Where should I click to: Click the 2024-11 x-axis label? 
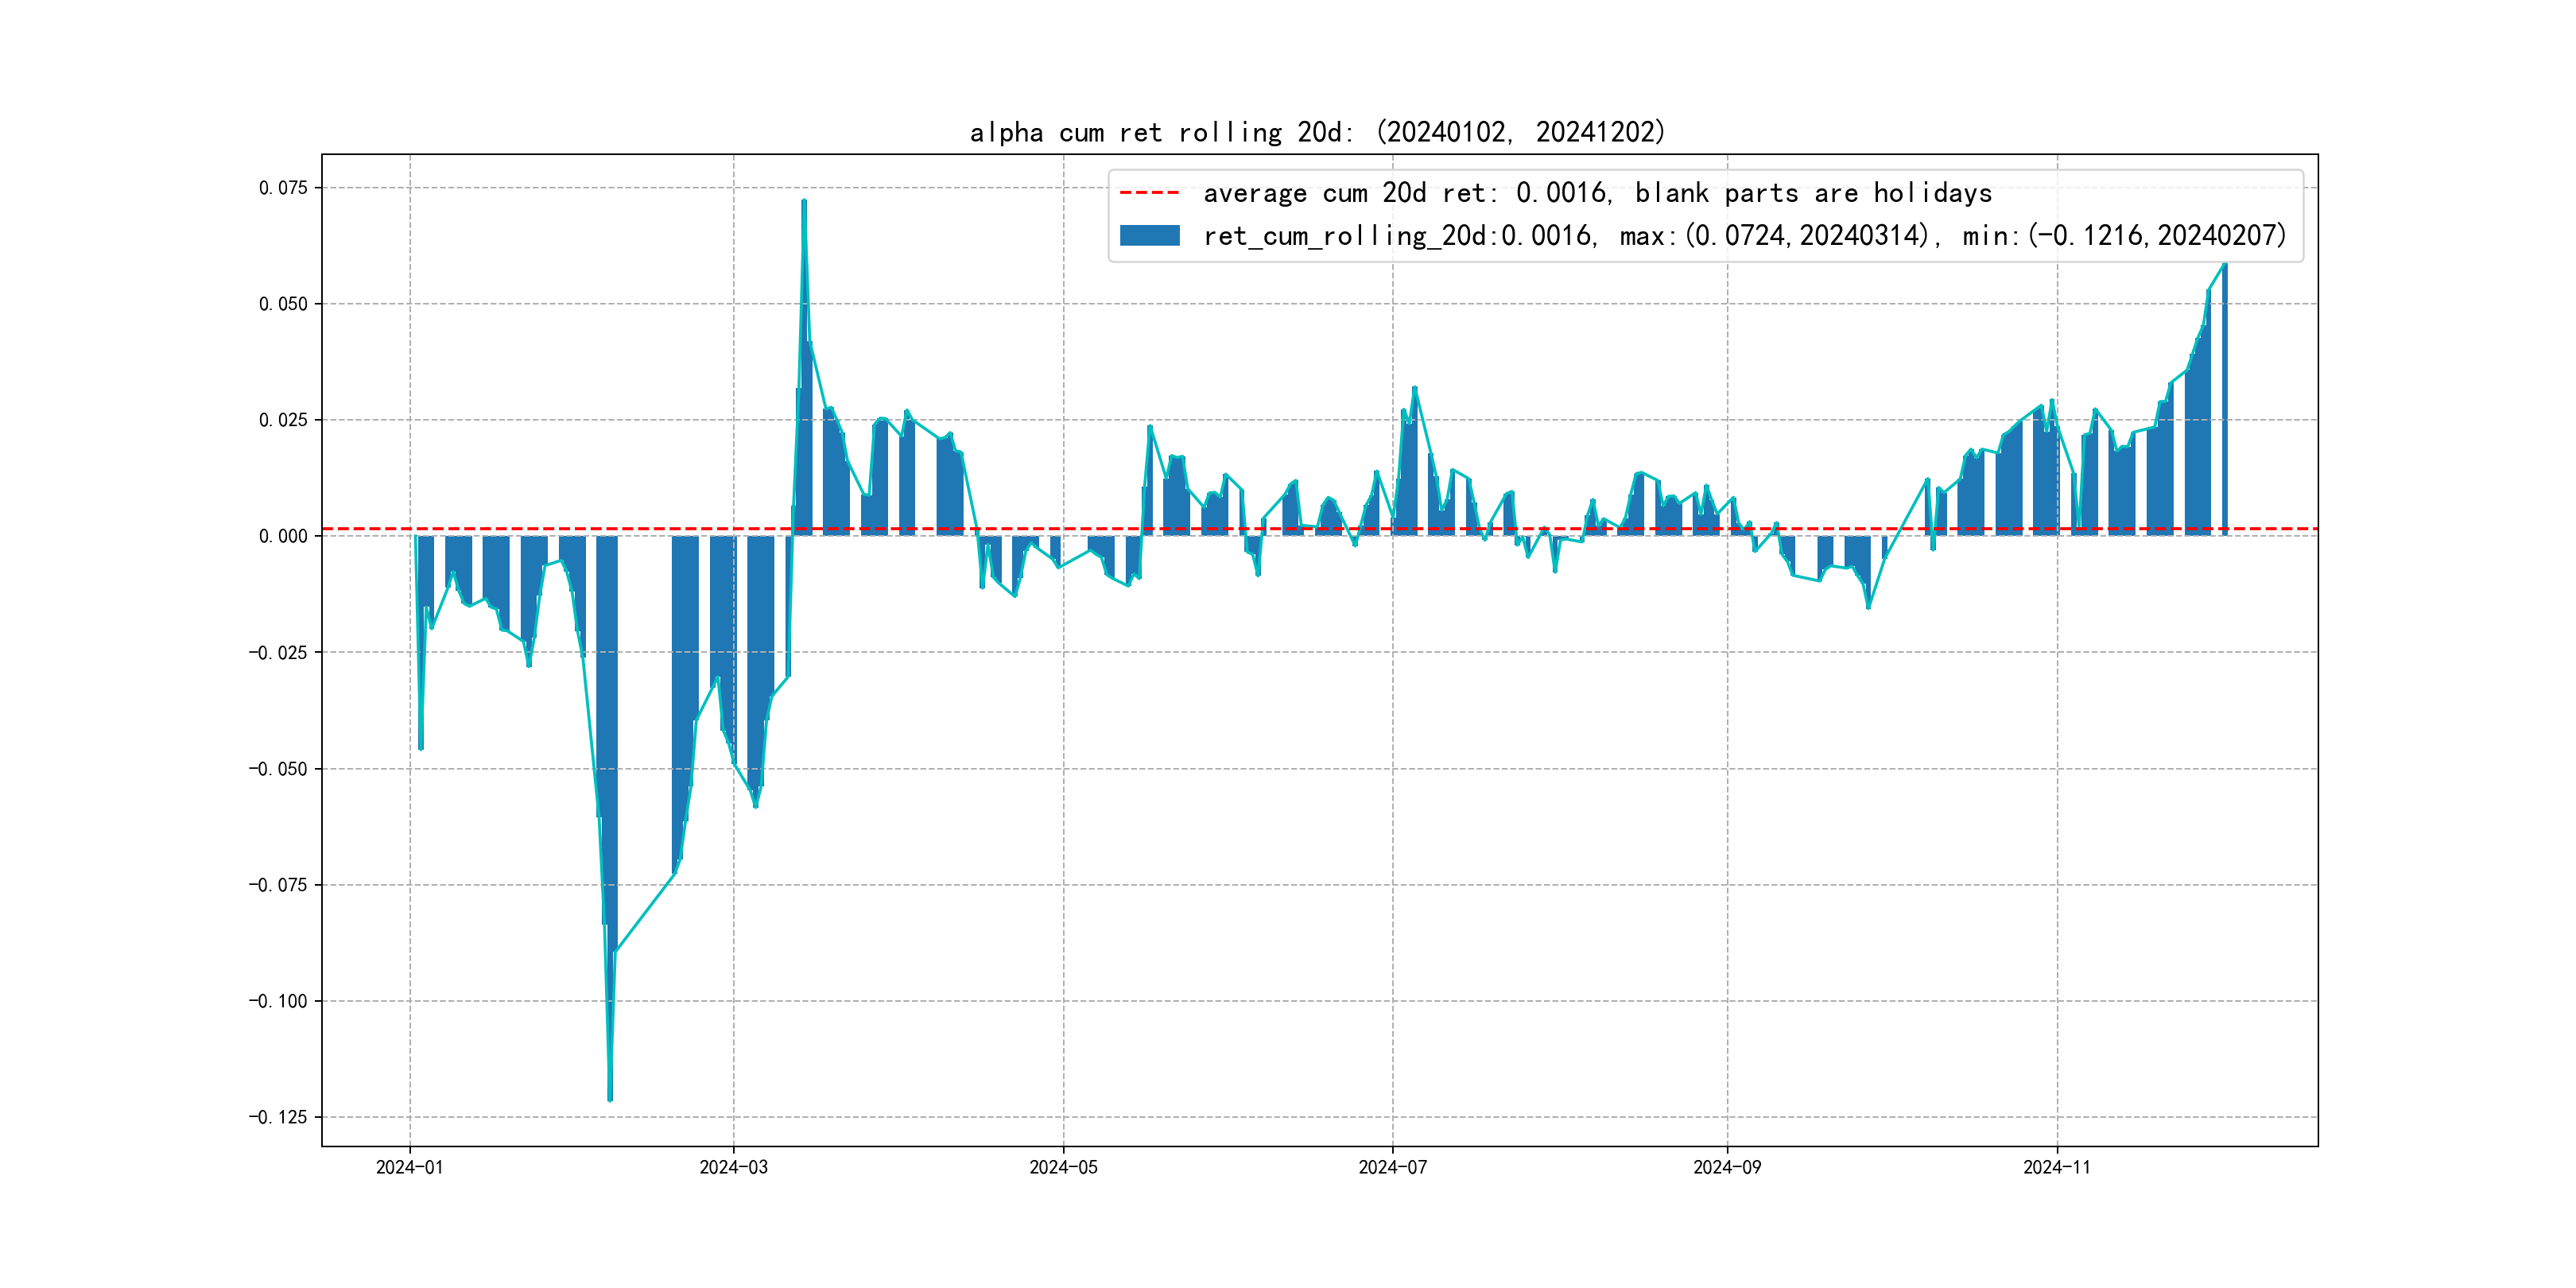tap(2056, 1167)
